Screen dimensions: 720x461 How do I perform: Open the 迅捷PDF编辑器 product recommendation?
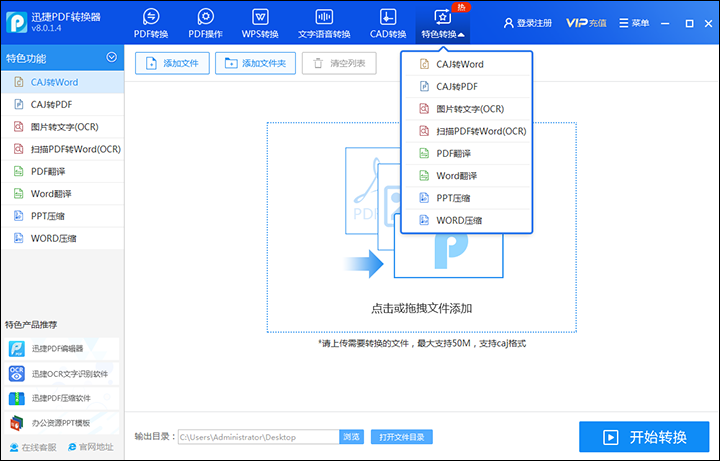coord(62,349)
